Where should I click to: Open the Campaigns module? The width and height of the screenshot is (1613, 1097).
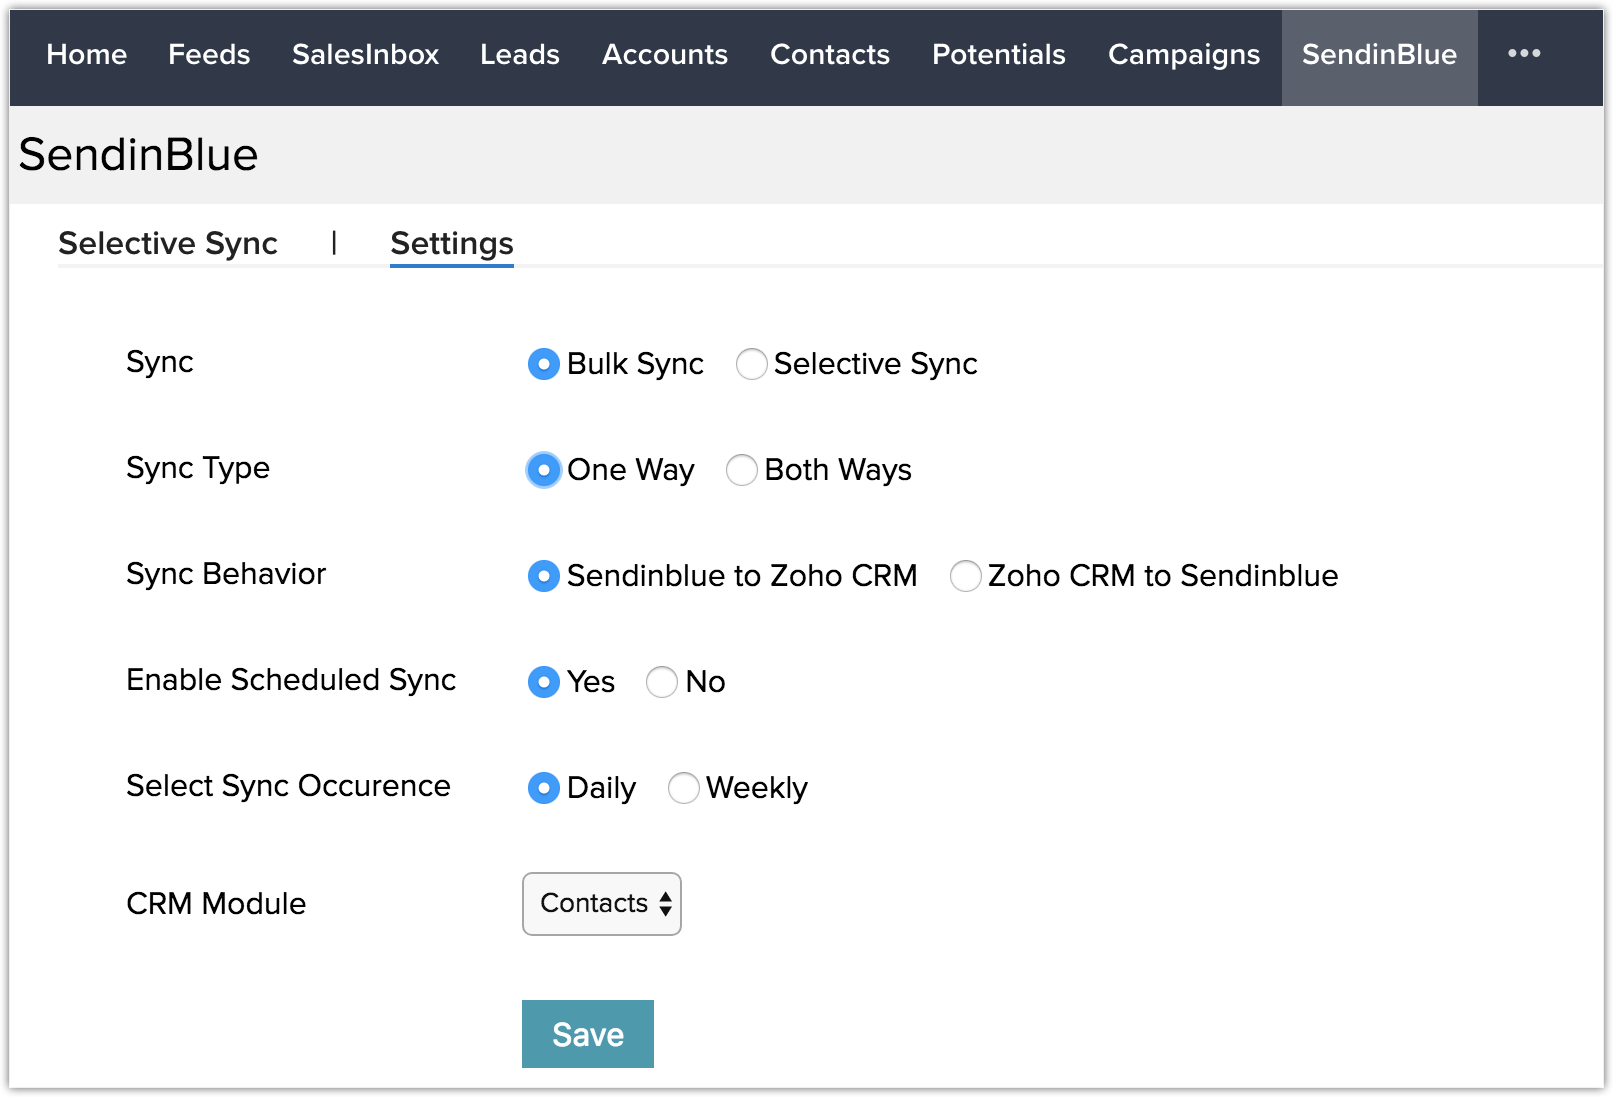(x=1184, y=54)
